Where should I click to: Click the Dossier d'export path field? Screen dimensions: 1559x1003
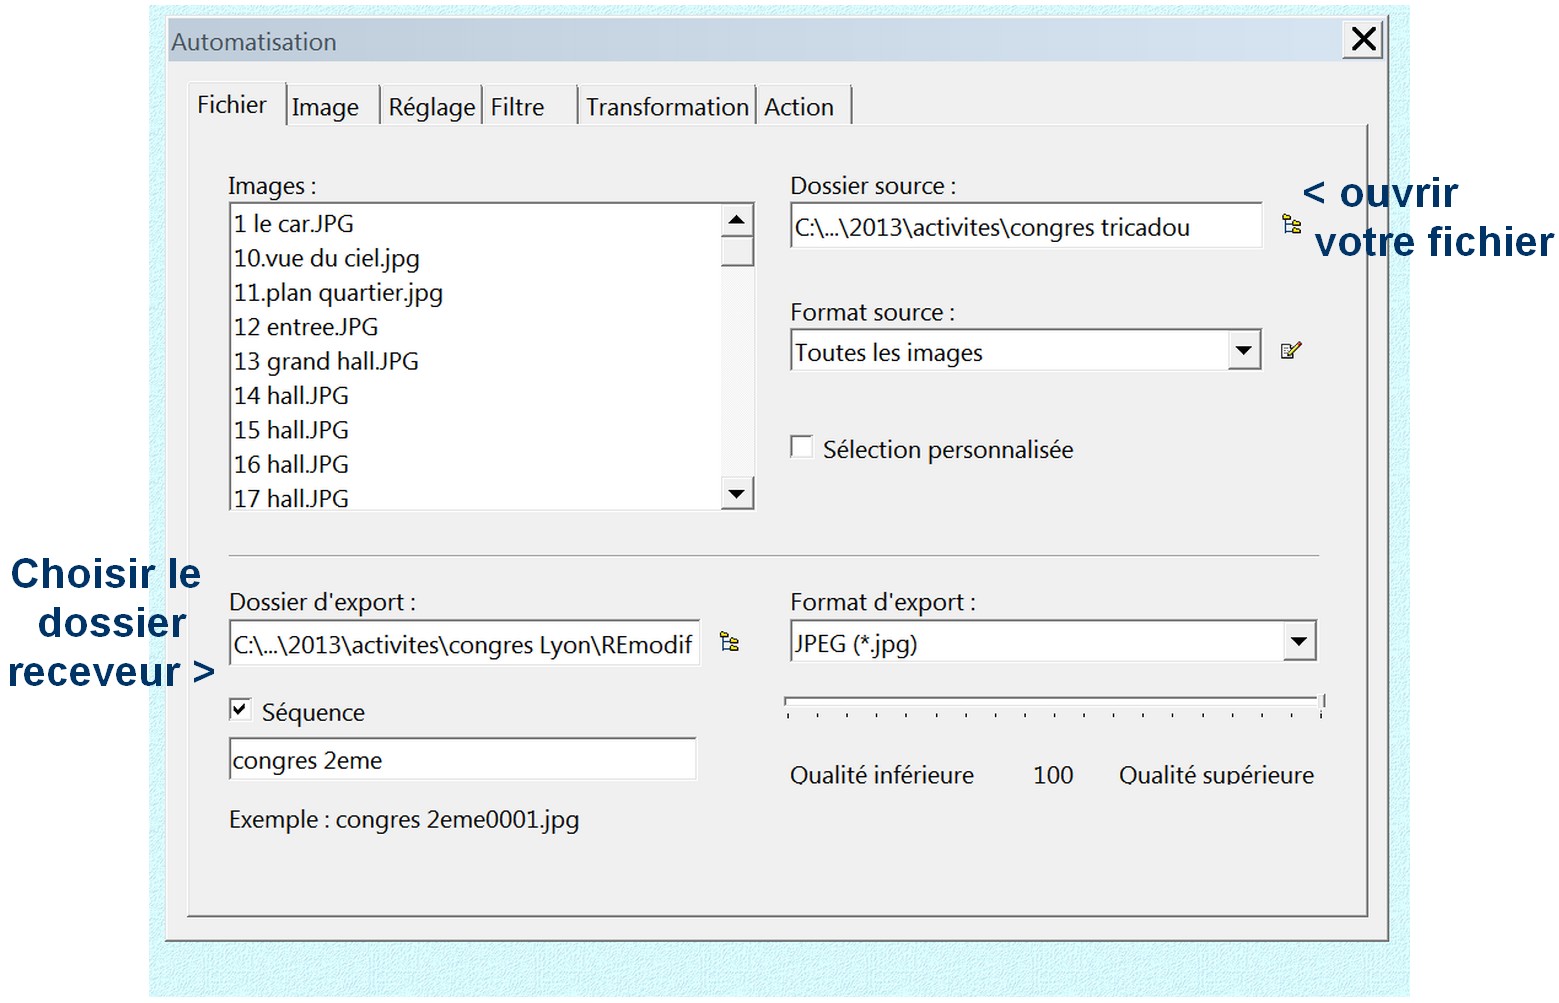coord(462,645)
